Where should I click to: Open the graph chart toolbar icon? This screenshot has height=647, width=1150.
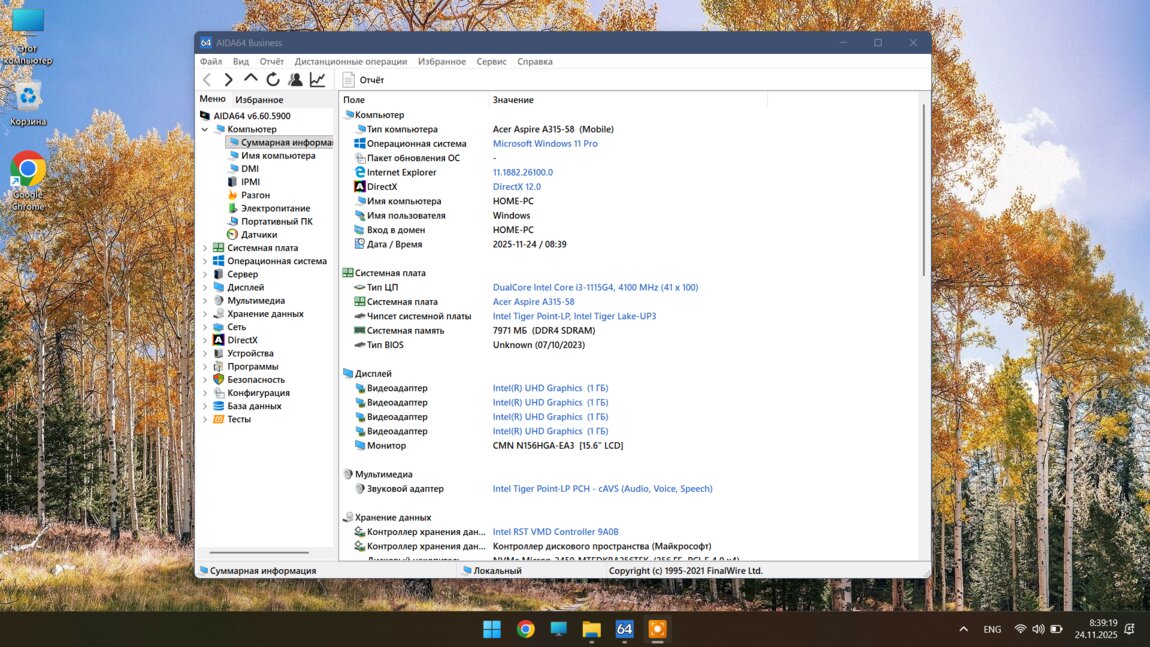pyautogui.click(x=317, y=80)
